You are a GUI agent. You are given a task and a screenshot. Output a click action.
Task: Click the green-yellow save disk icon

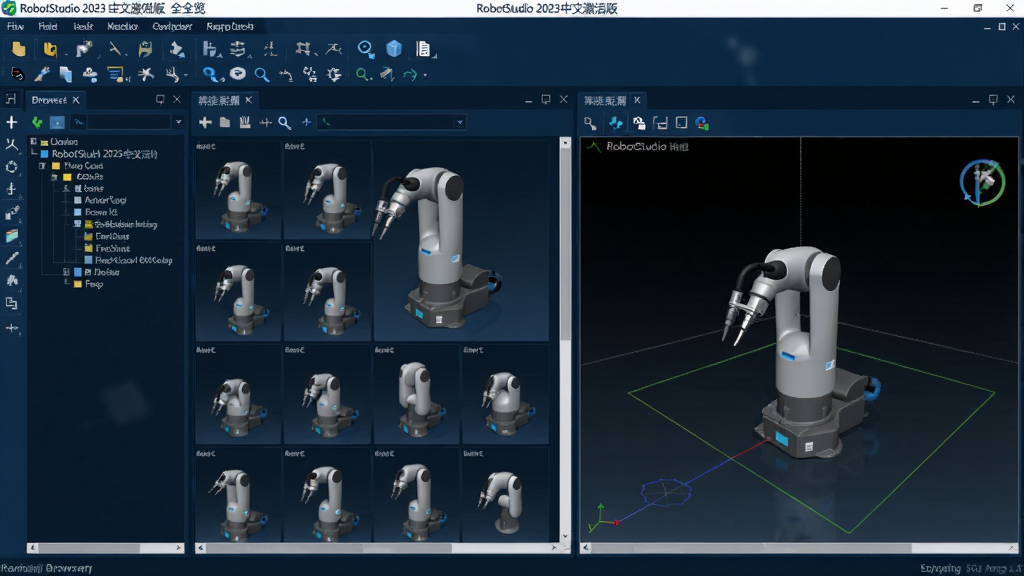pos(145,49)
